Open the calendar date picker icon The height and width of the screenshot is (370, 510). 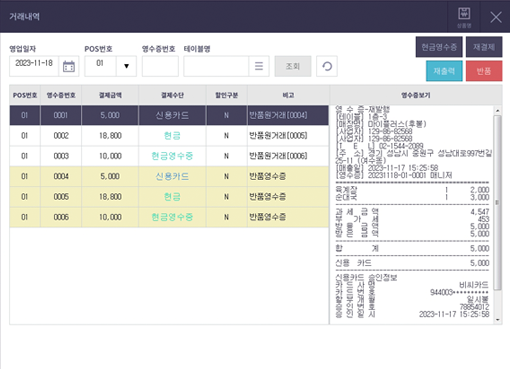click(69, 66)
